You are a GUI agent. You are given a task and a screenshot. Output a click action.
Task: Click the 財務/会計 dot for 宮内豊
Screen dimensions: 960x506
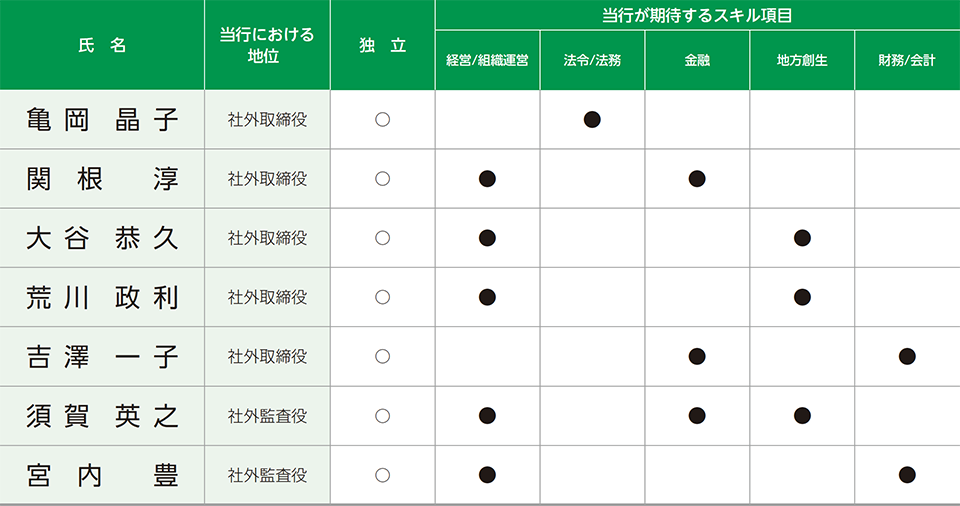(907, 475)
